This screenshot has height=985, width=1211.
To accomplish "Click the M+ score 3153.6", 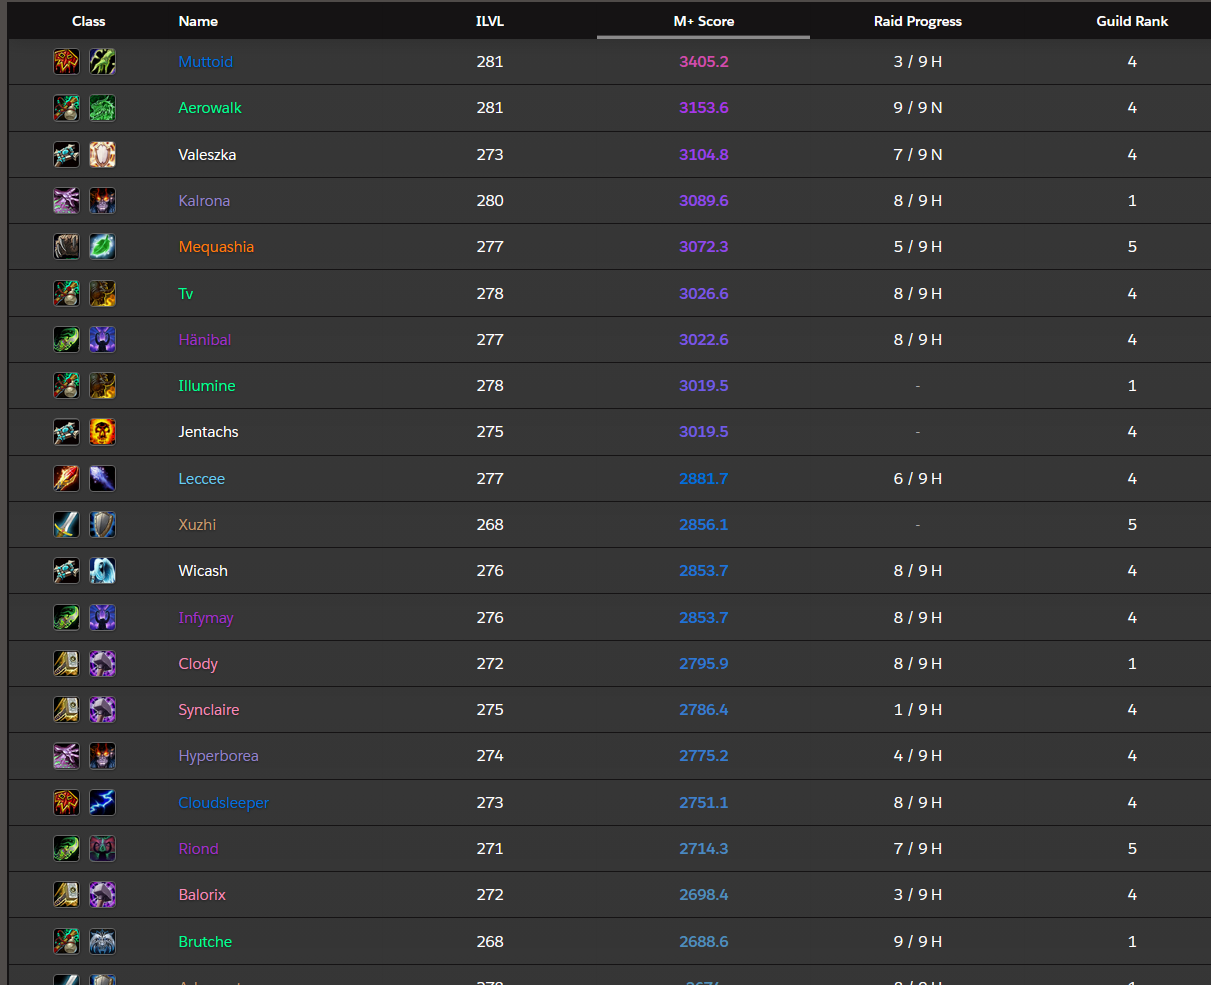I will (x=704, y=108).
